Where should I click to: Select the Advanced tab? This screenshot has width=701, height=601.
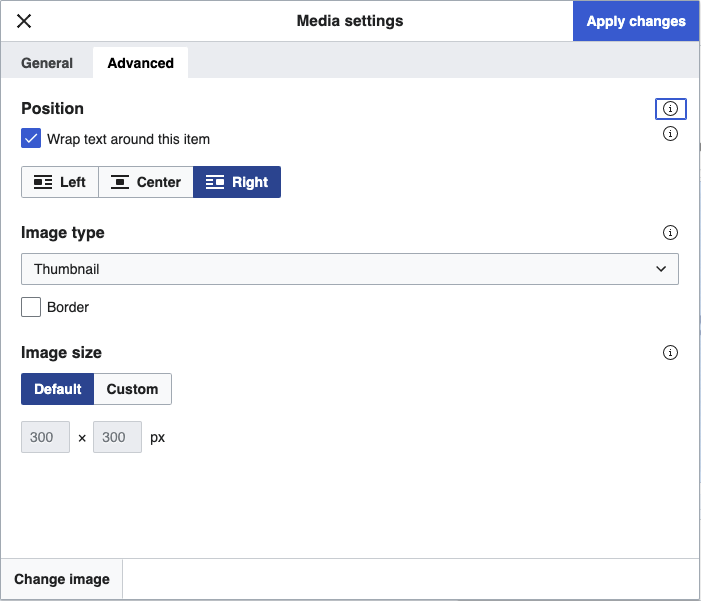click(140, 63)
